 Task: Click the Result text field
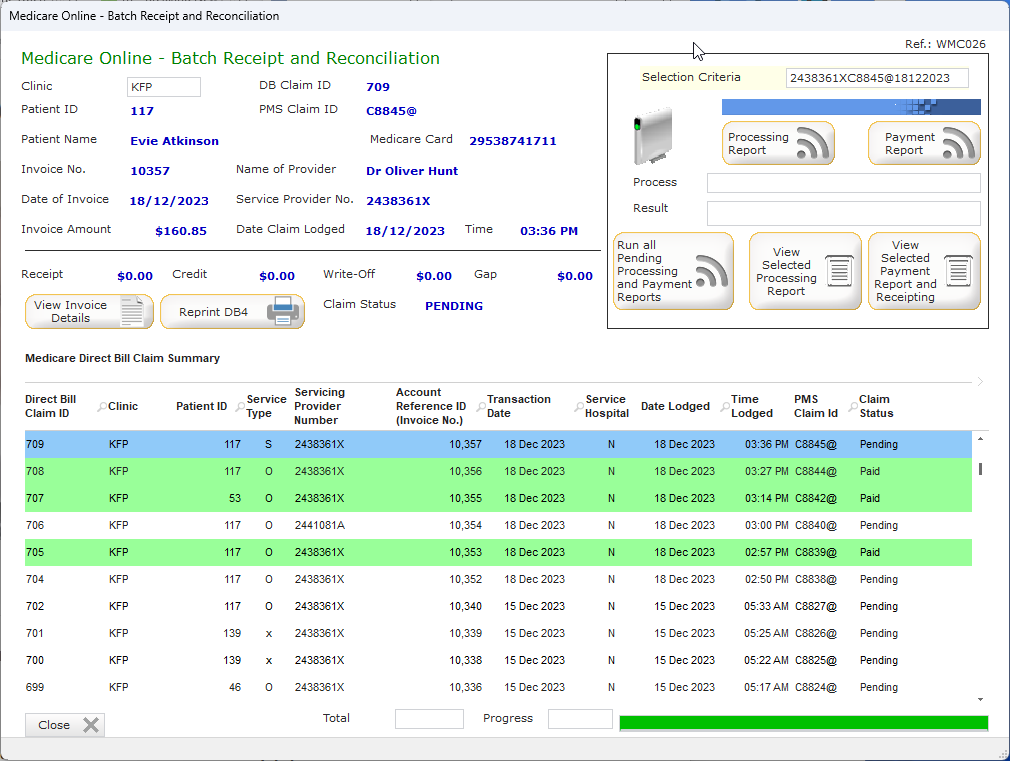pyautogui.click(x=844, y=213)
